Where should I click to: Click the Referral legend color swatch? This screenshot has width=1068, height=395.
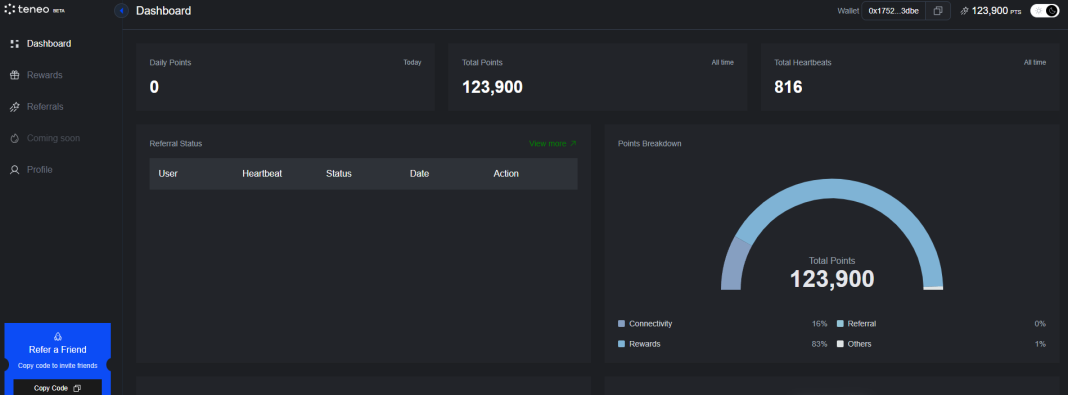point(840,323)
